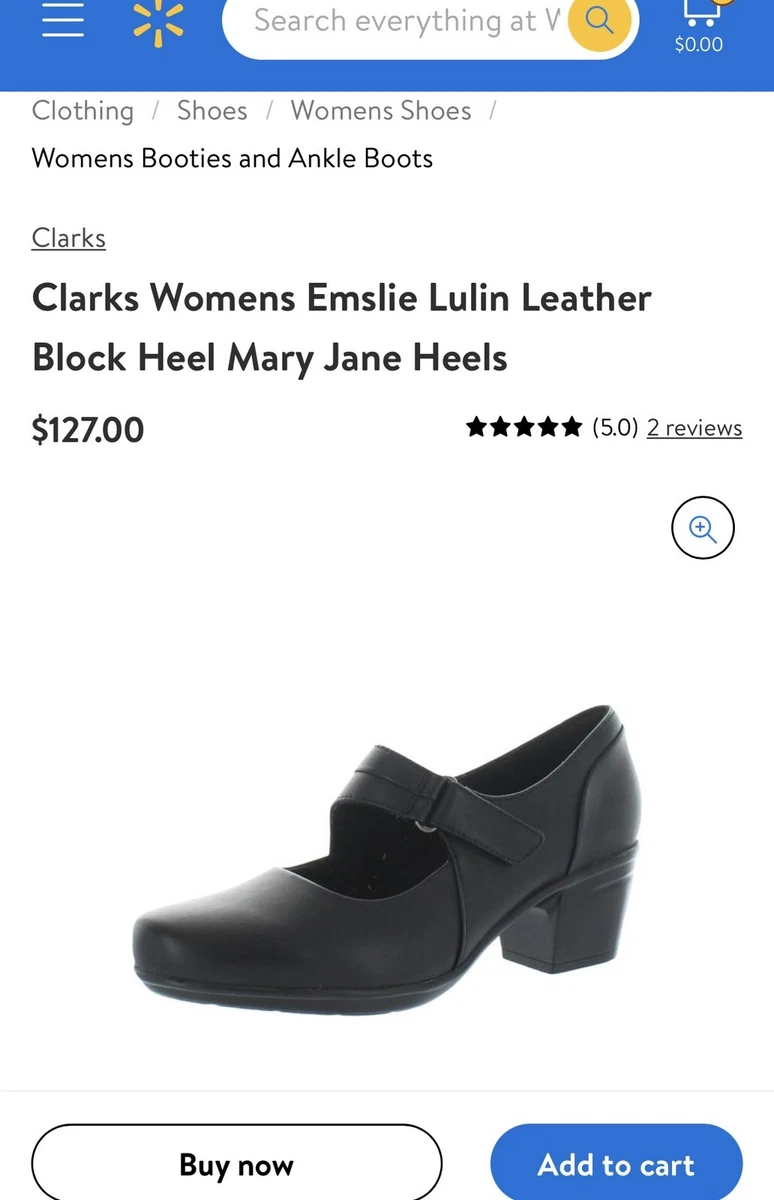Click the (5.0) rating score
Screen dimensions: 774x1200
(x=615, y=428)
